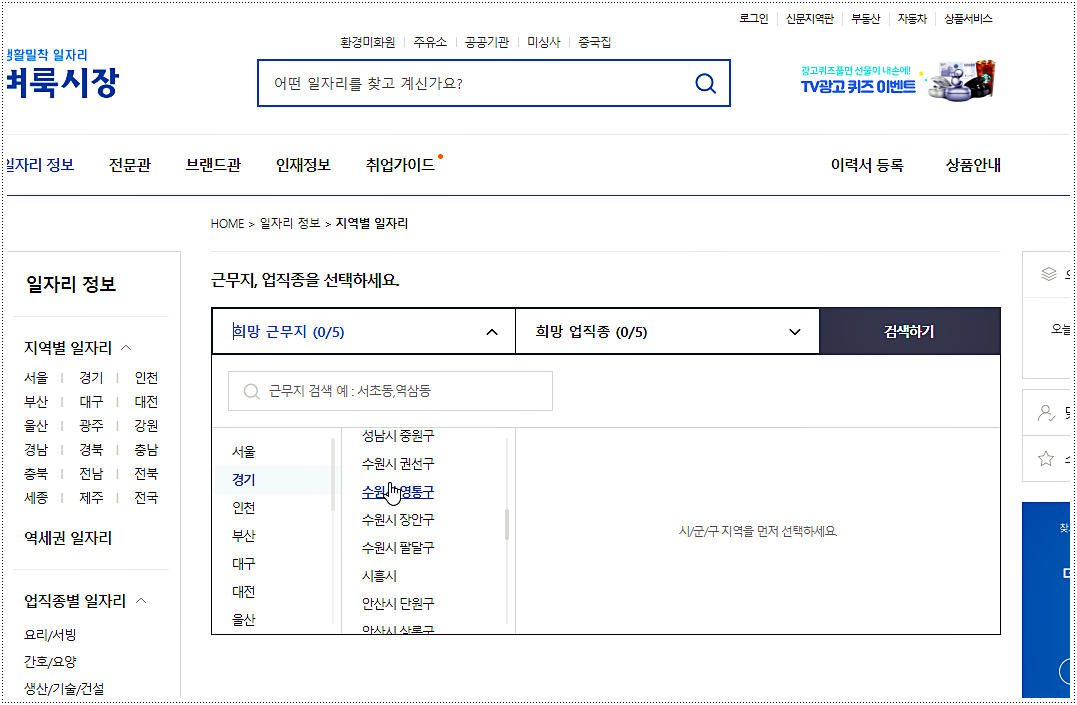The height and width of the screenshot is (705, 1077).
Task: Select 수원시 권선구 district
Action: pyautogui.click(x=398, y=464)
